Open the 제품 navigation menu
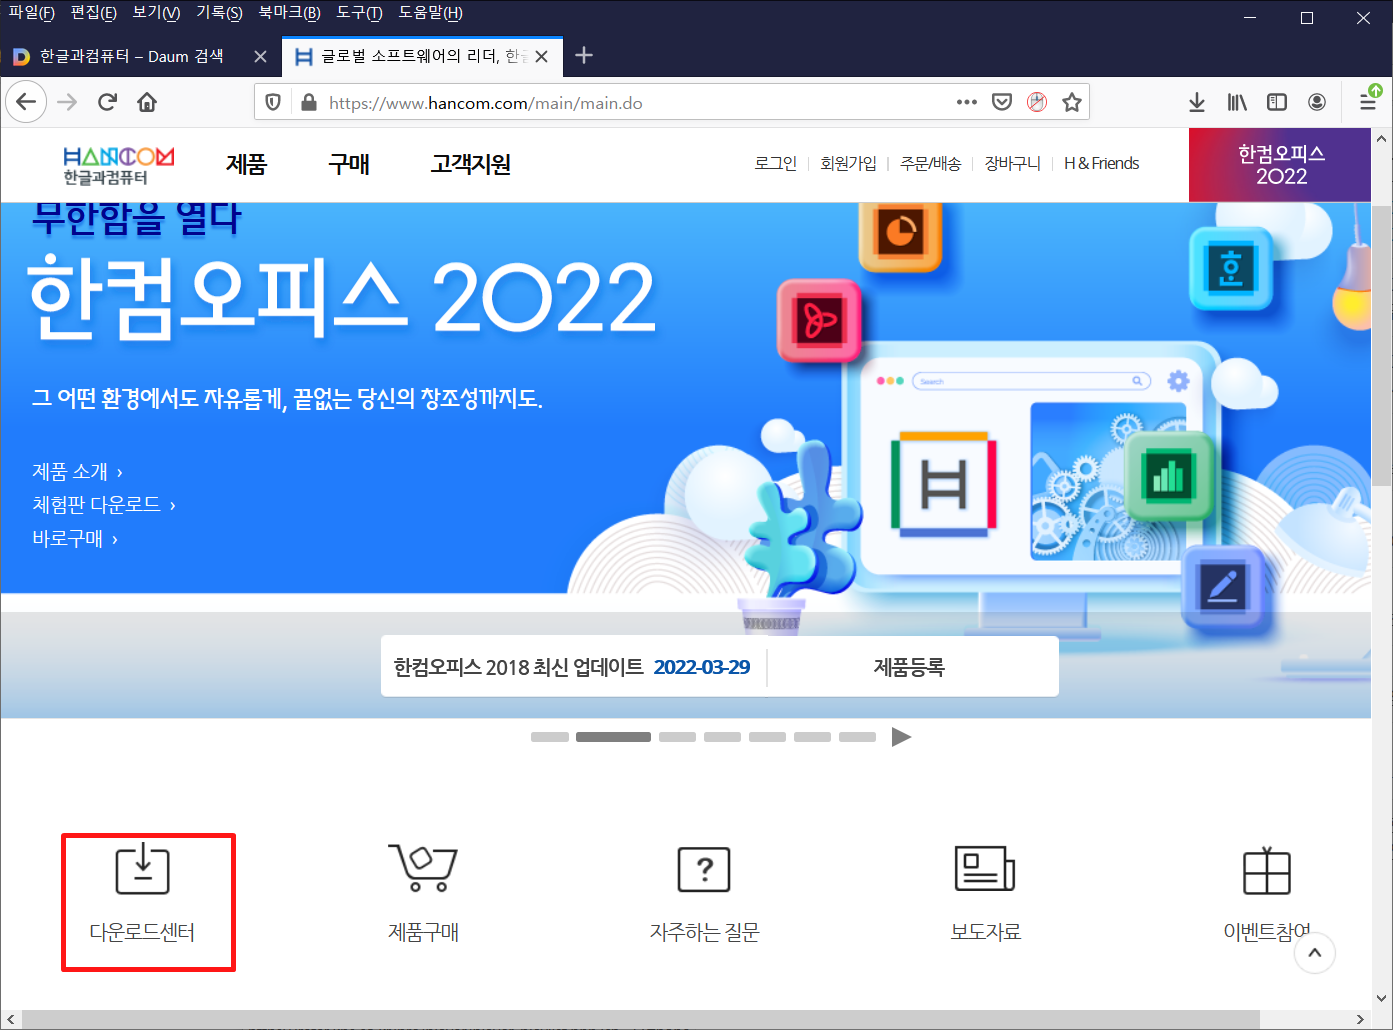1393x1030 pixels. pos(246,164)
